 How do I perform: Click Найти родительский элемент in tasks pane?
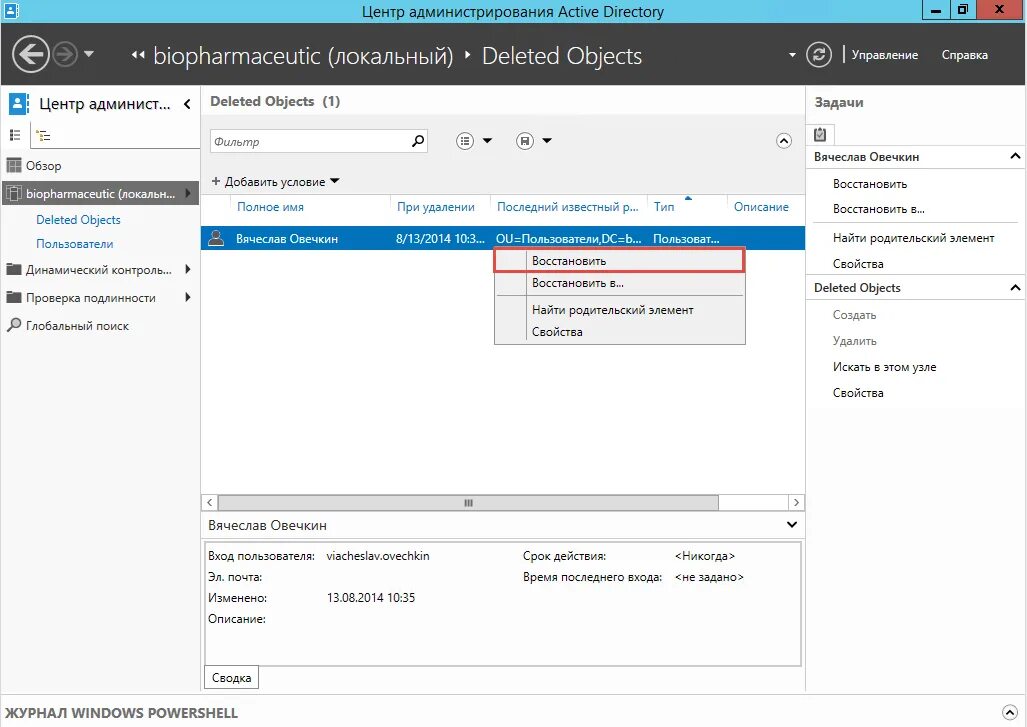(x=914, y=238)
